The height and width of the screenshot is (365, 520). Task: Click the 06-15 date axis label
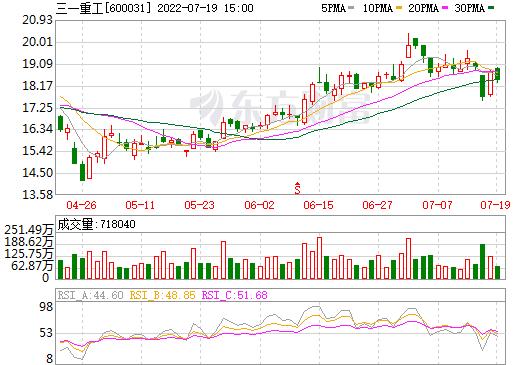click(x=318, y=205)
